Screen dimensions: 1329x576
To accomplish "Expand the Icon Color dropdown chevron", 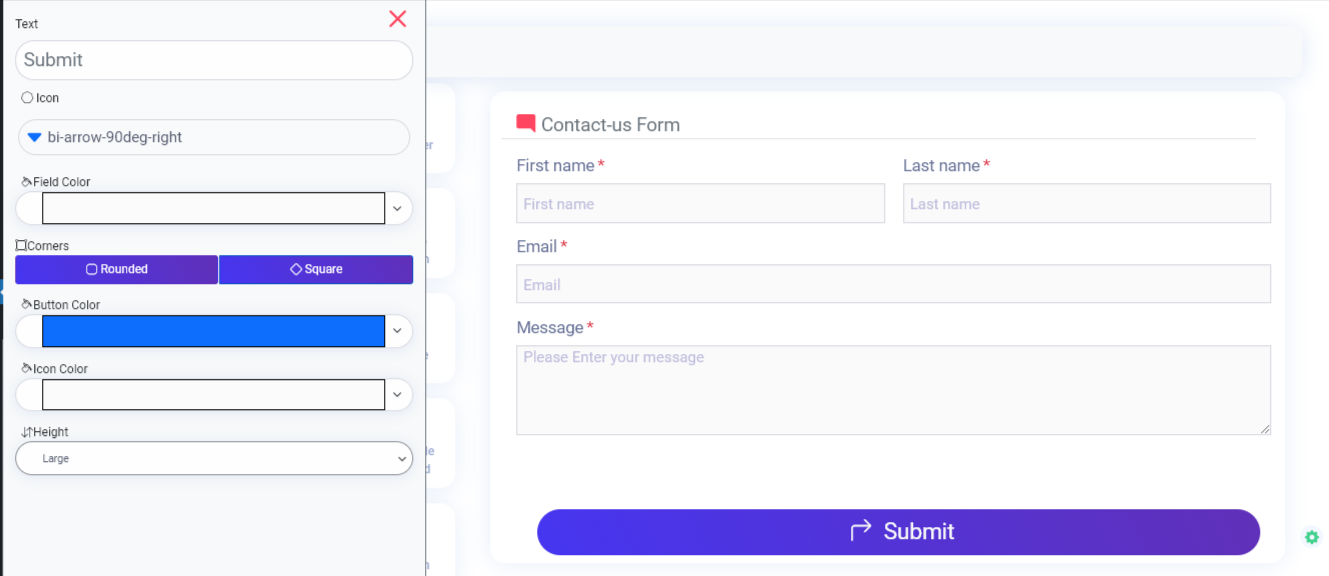I will 397,394.
